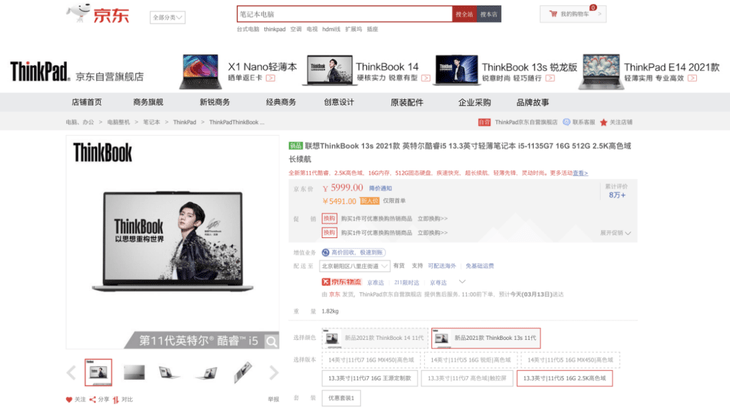The width and height of the screenshot is (730, 408).
Task: Click the main ThinkBook product image
Action: tap(173, 242)
